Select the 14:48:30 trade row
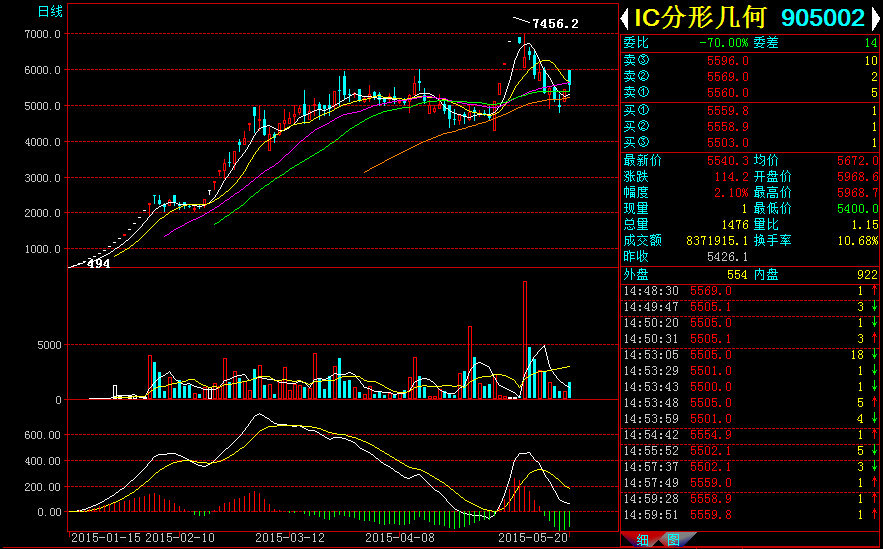 [x=751, y=291]
